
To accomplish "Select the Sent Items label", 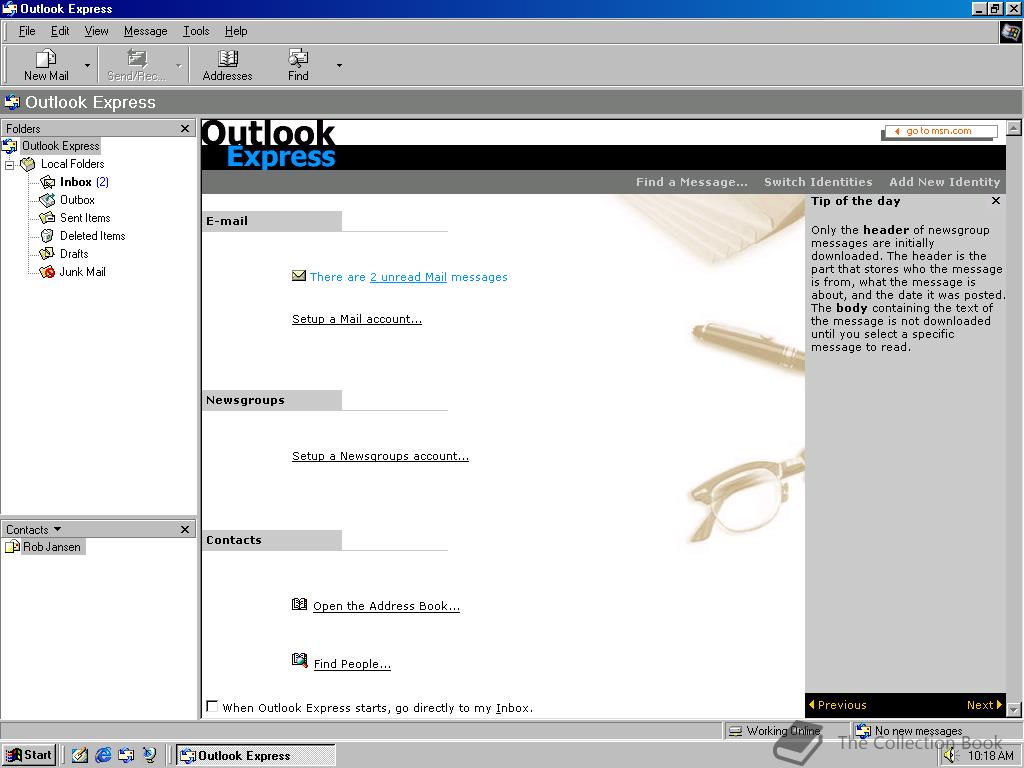I will [x=85, y=217].
